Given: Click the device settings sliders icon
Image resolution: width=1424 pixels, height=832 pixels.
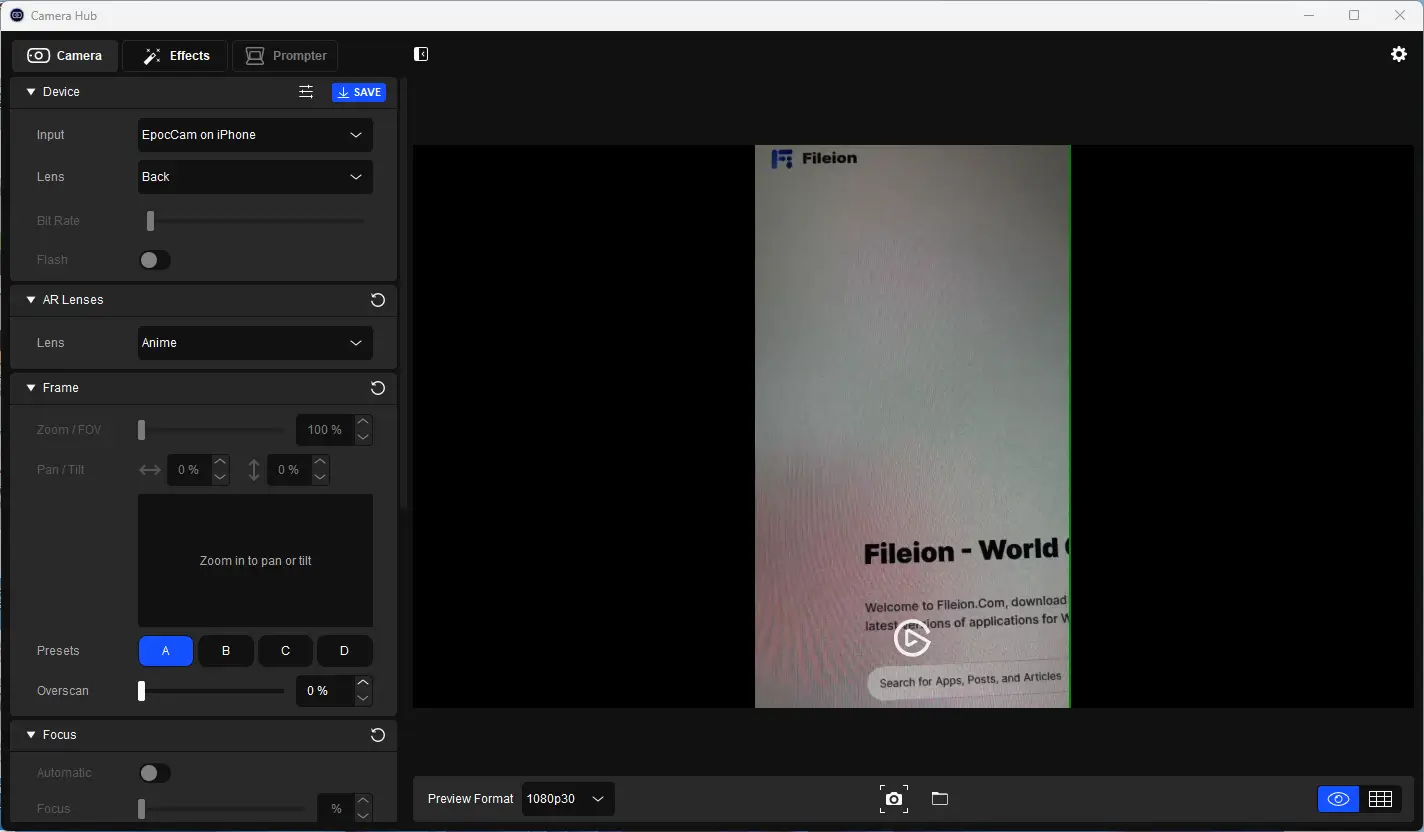Looking at the screenshot, I should [306, 92].
